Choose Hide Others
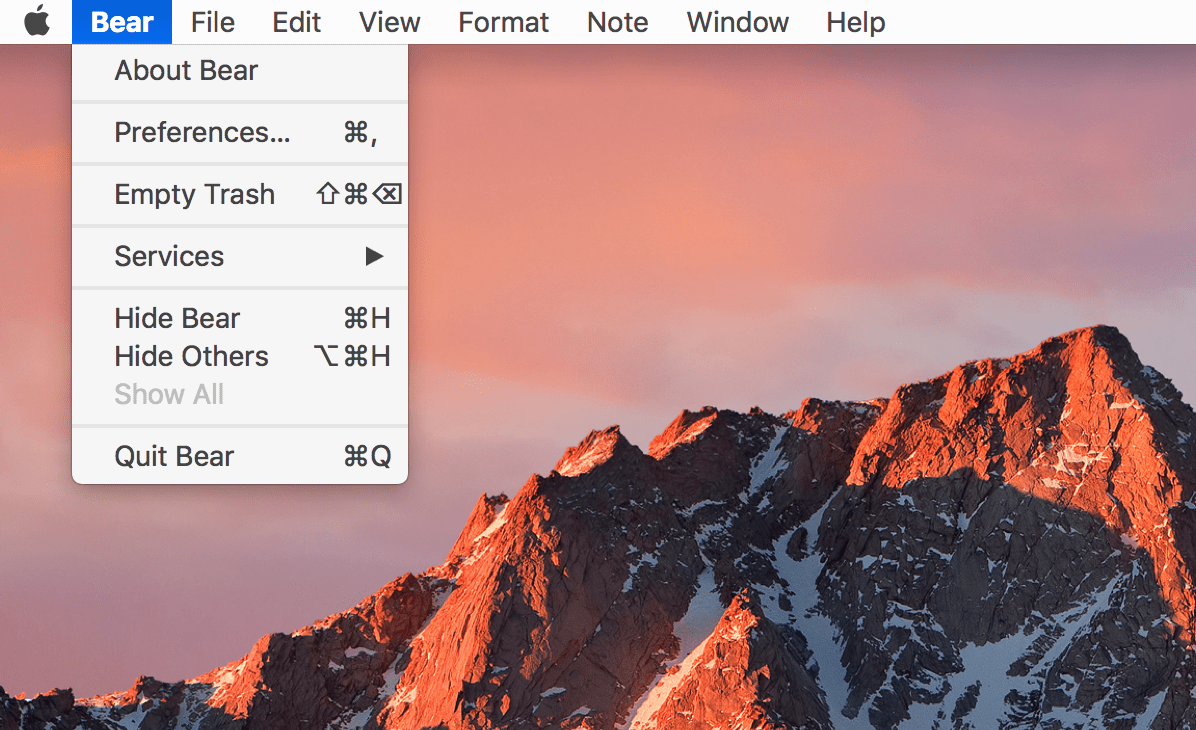 pos(191,357)
